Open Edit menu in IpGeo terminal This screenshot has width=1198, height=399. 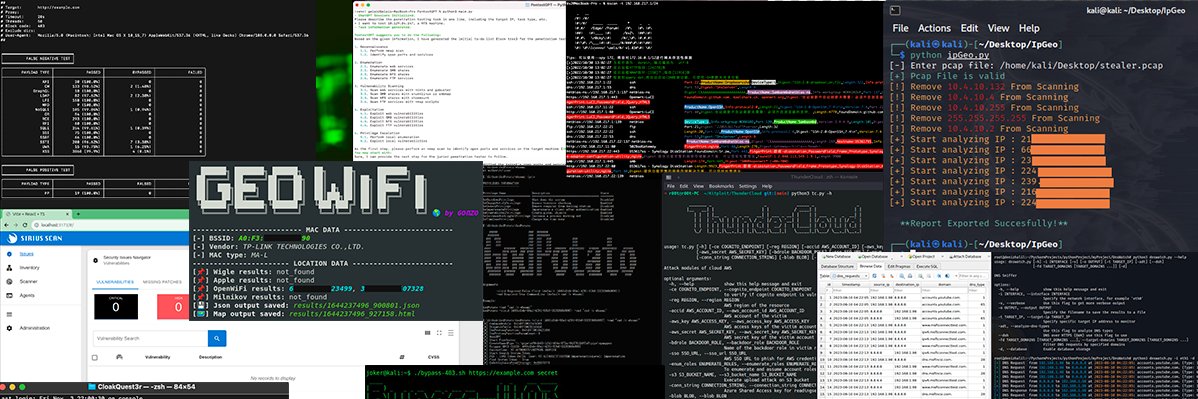(970, 28)
